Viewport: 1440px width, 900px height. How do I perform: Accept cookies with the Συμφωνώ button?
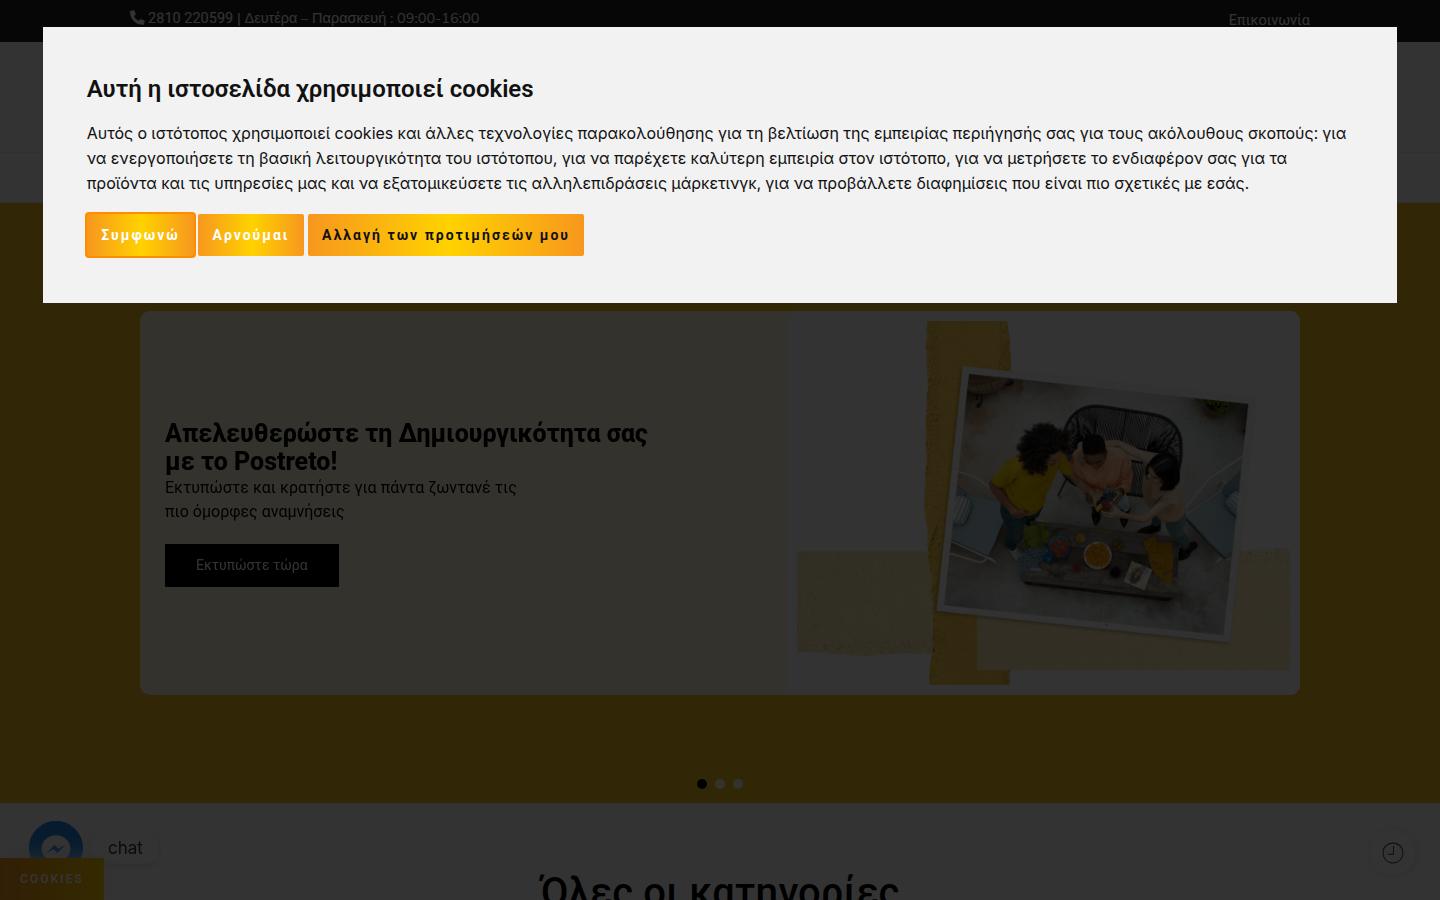tap(140, 235)
